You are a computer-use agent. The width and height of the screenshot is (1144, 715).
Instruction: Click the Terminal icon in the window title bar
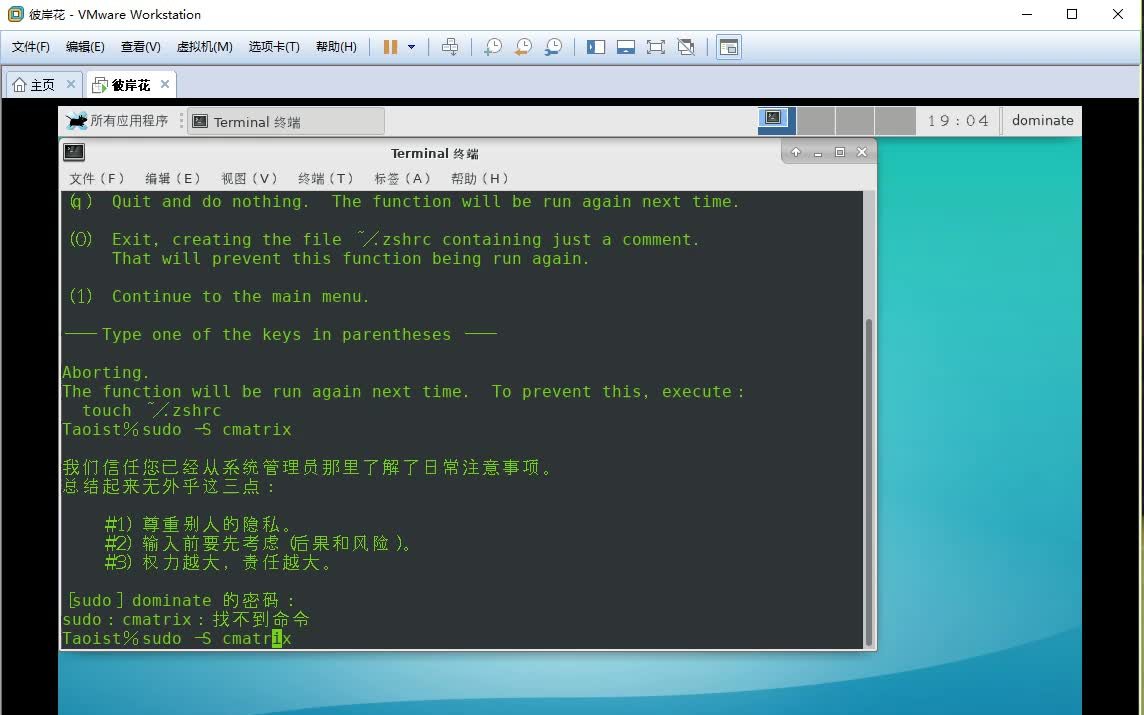point(74,151)
